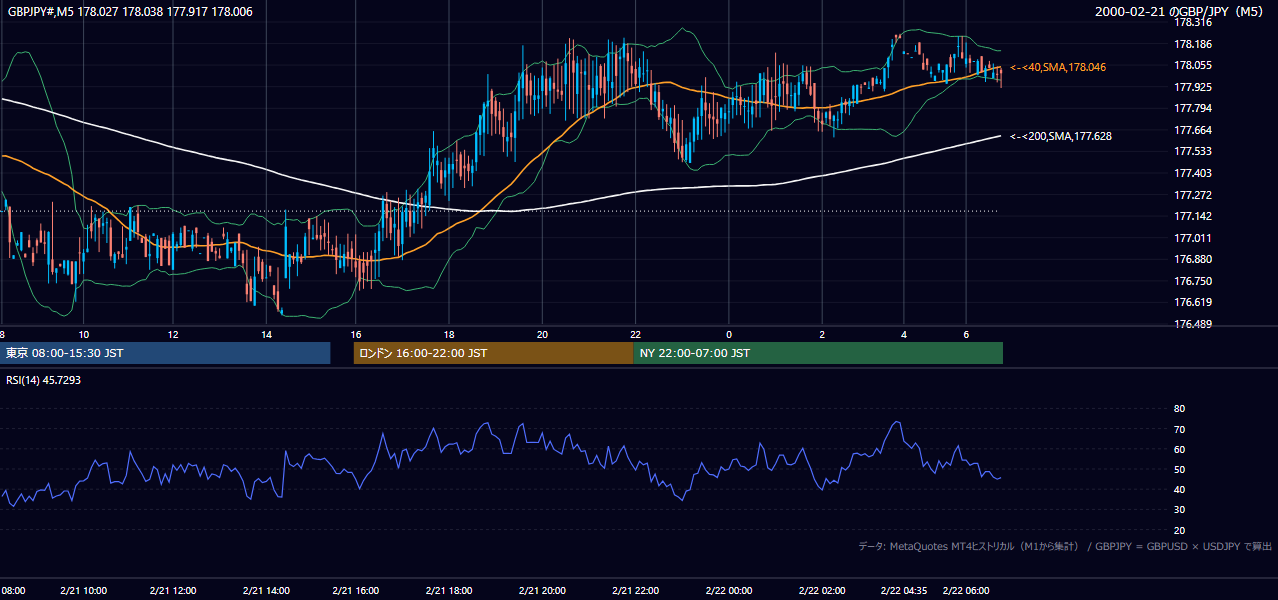Click the bottom axis 2/21 18:00 label
The width and height of the screenshot is (1278, 600).
tap(449, 590)
